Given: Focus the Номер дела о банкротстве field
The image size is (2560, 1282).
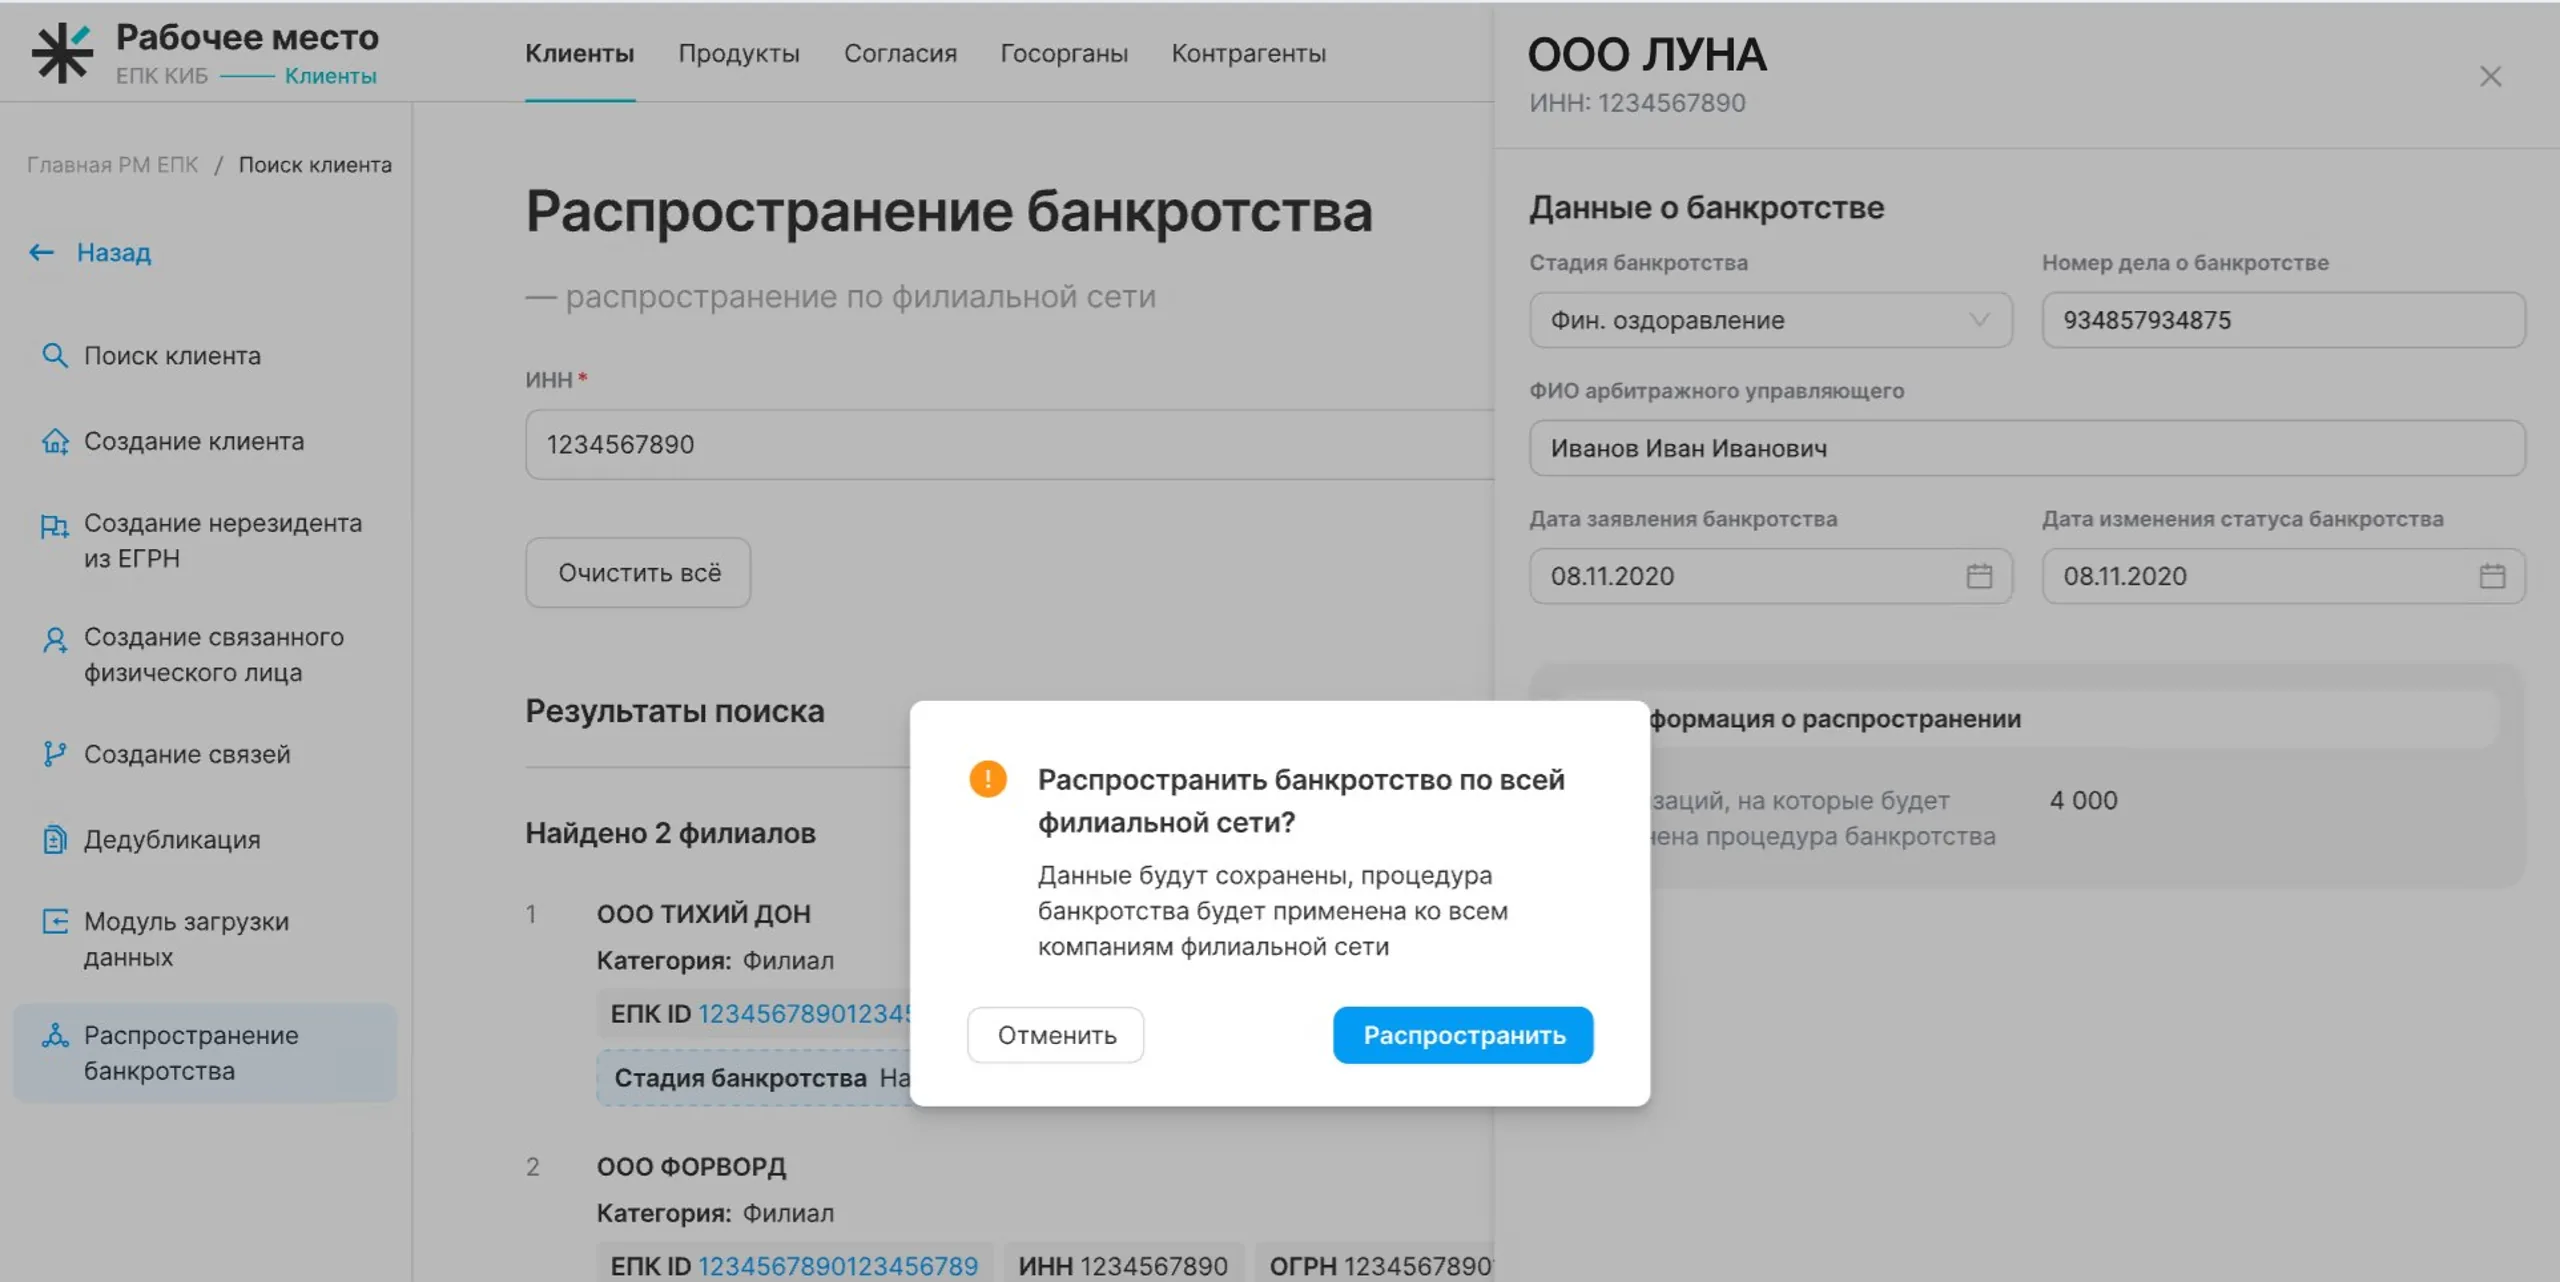Looking at the screenshot, I should 2283,320.
